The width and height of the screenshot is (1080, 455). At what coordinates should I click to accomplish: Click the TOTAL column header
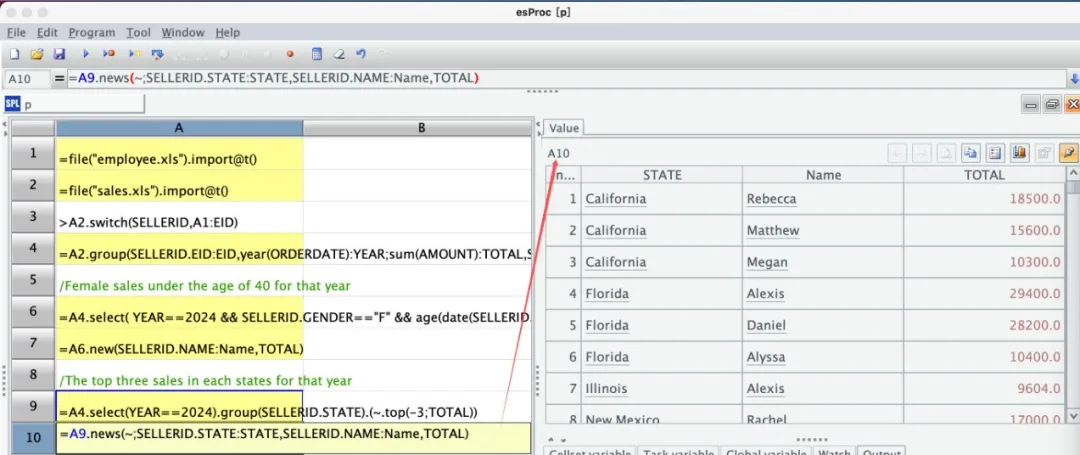[x=984, y=175]
